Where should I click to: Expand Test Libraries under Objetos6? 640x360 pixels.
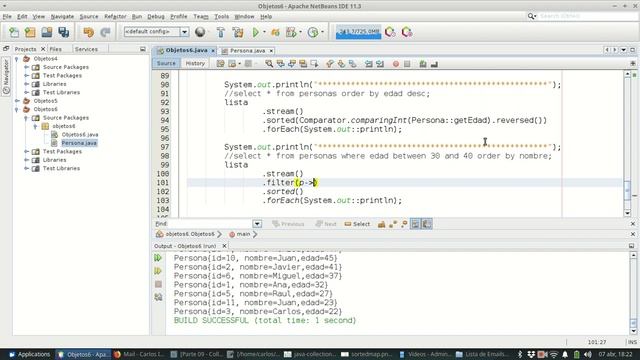(26, 168)
